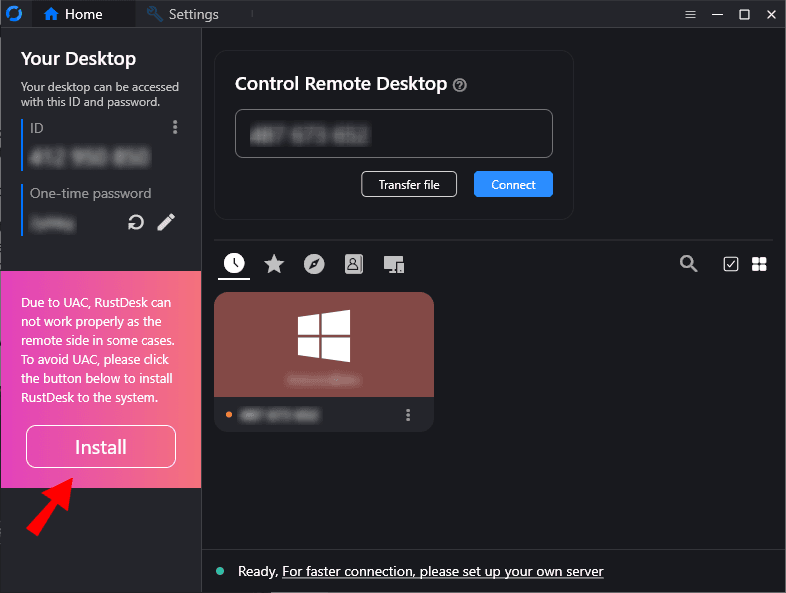
Task: Open the peer card three-dot menu
Action: point(408,415)
